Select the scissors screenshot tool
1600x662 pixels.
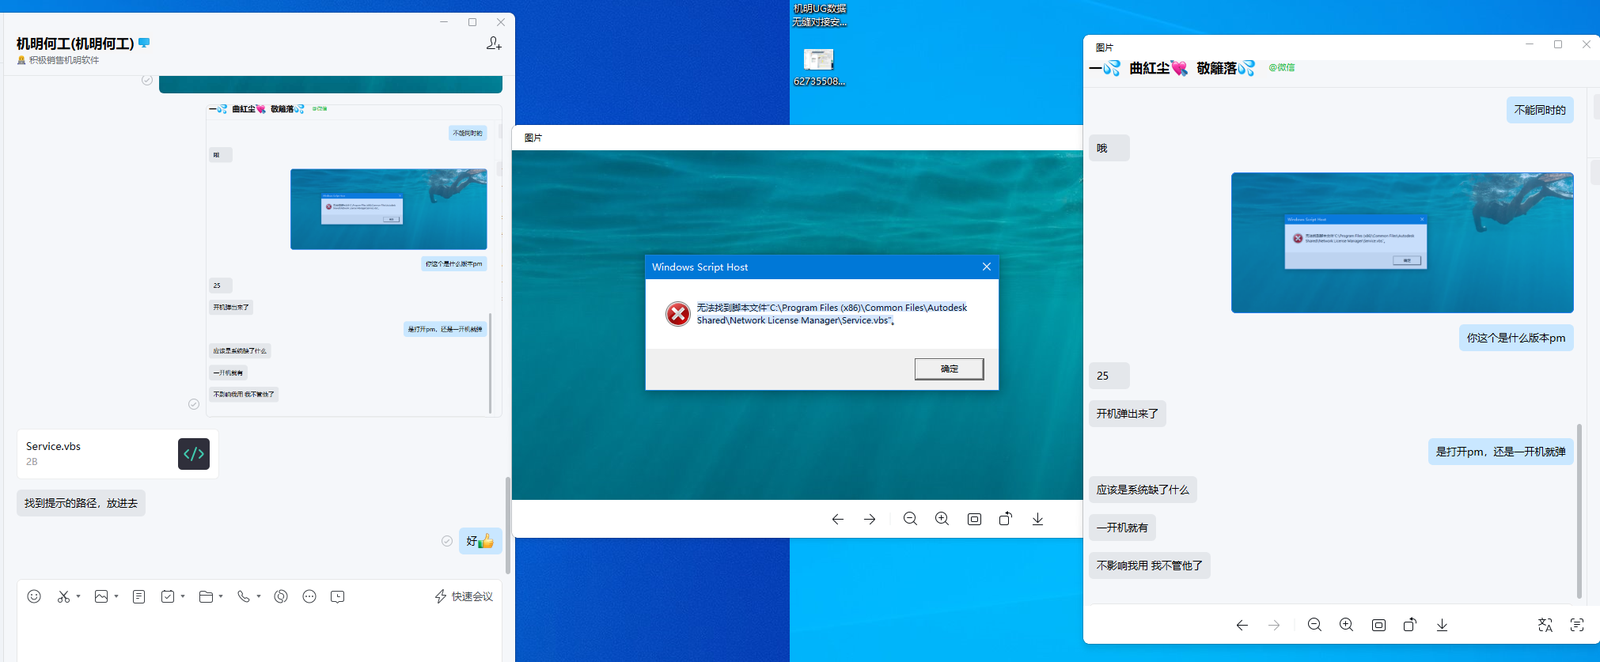tap(63, 596)
